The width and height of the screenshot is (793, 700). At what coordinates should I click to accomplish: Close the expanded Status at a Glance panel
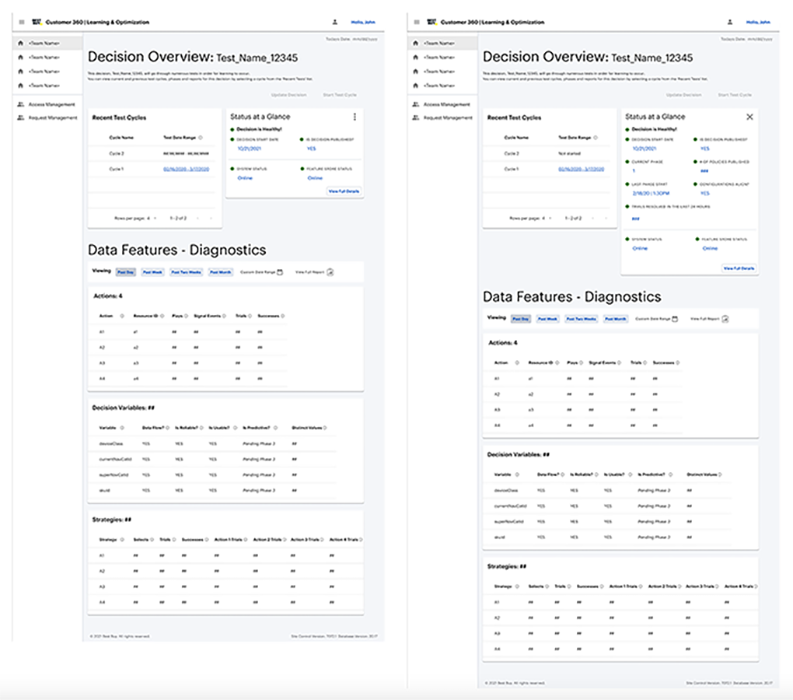click(749, 117)
